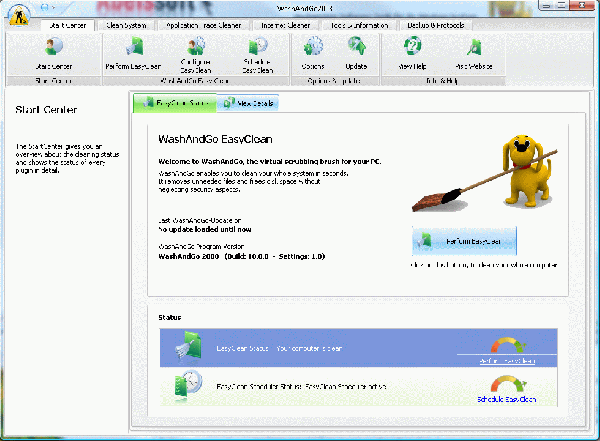Open the Backup & Protocols ribbon tab
This screenshot has height=441, width=600.
(435, 26)
